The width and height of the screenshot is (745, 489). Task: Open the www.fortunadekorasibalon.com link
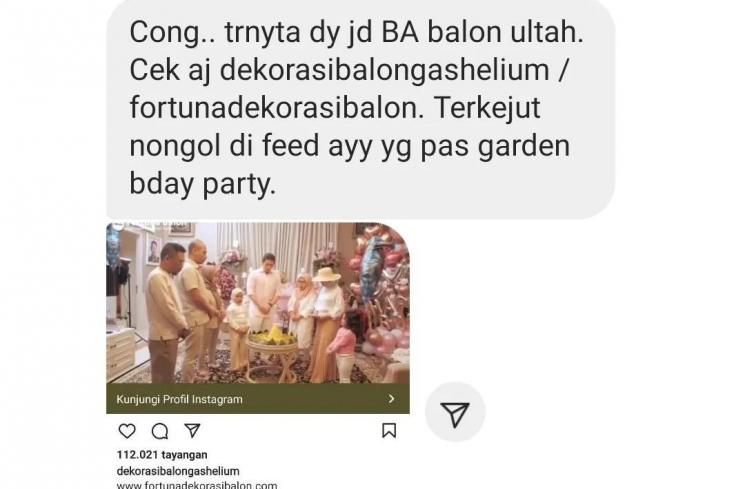click(197, 485)
